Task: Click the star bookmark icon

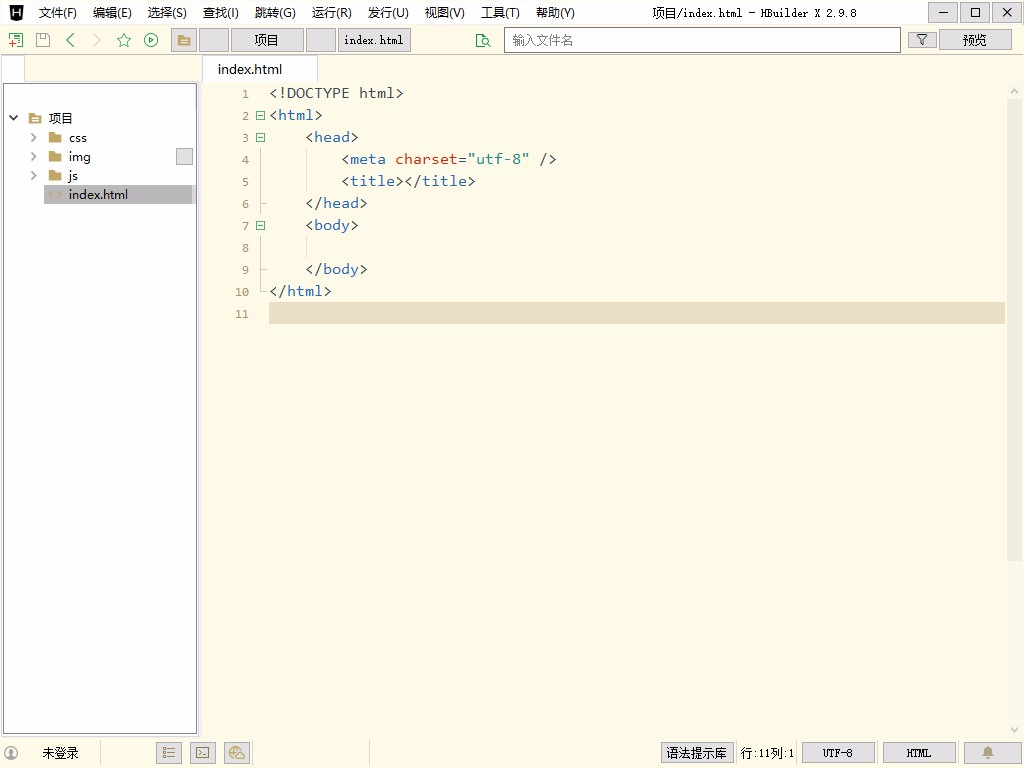Action: click(x=124, y=40)
